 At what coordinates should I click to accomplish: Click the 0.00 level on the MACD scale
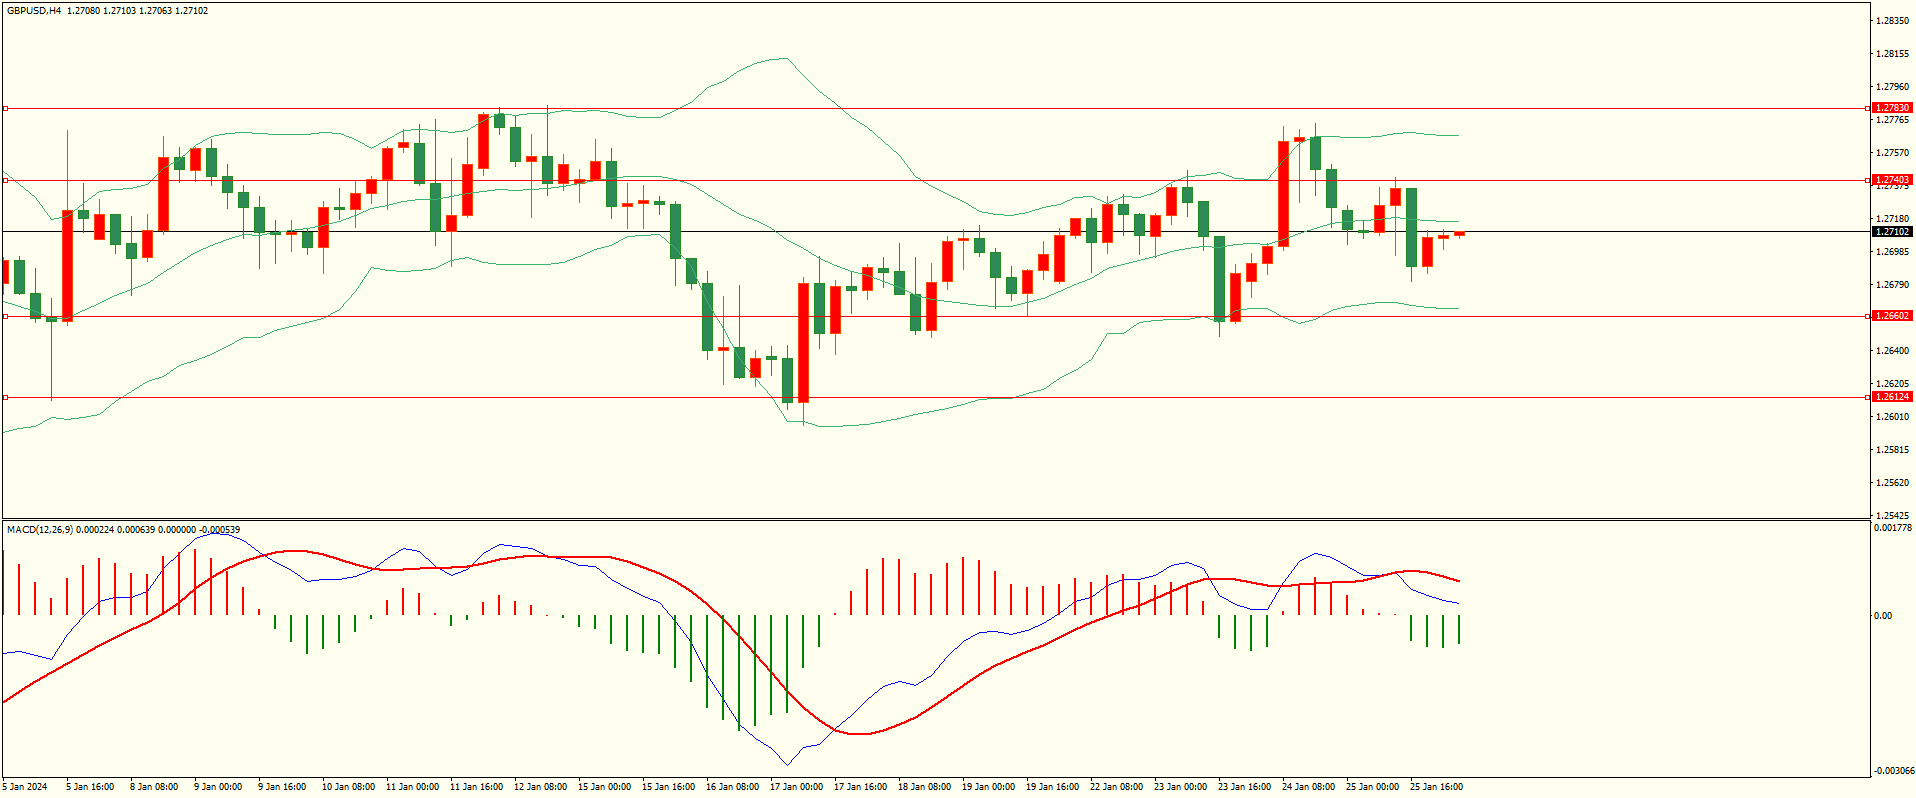click(x=1883, y=616)
